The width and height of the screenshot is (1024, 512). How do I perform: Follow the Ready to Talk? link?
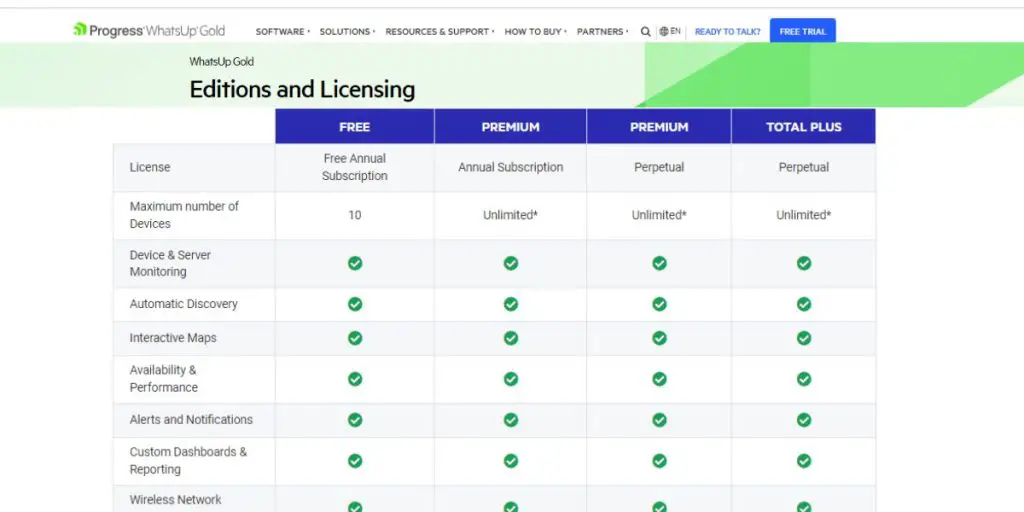point(728,31)
